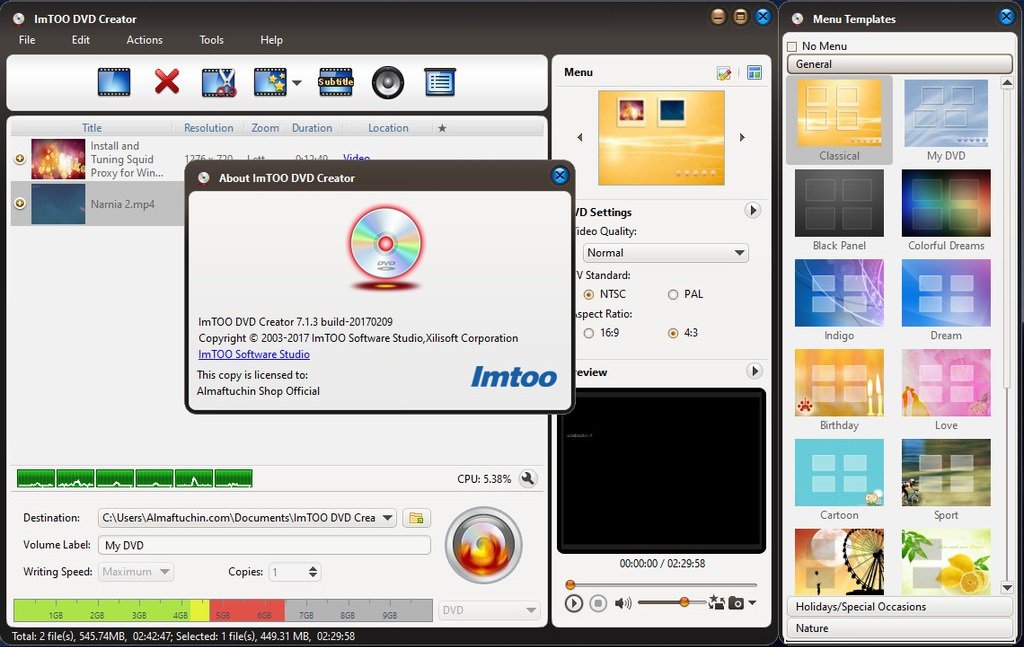Switch to the Nature templates category
The width and height of the screenshot is (1024, 647).
coord(898,628)
